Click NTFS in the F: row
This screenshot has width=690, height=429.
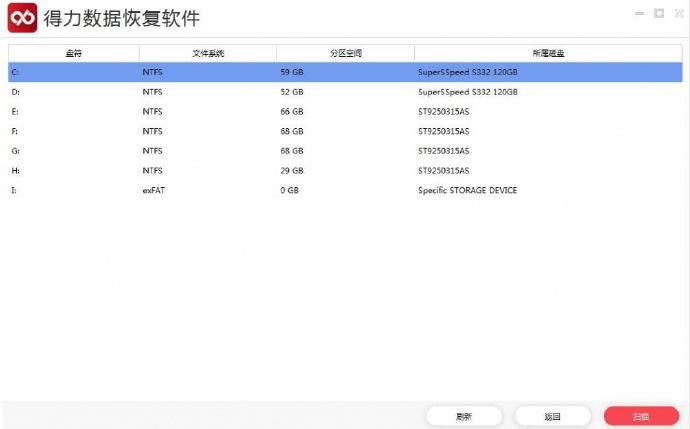(x=152, y=131)
